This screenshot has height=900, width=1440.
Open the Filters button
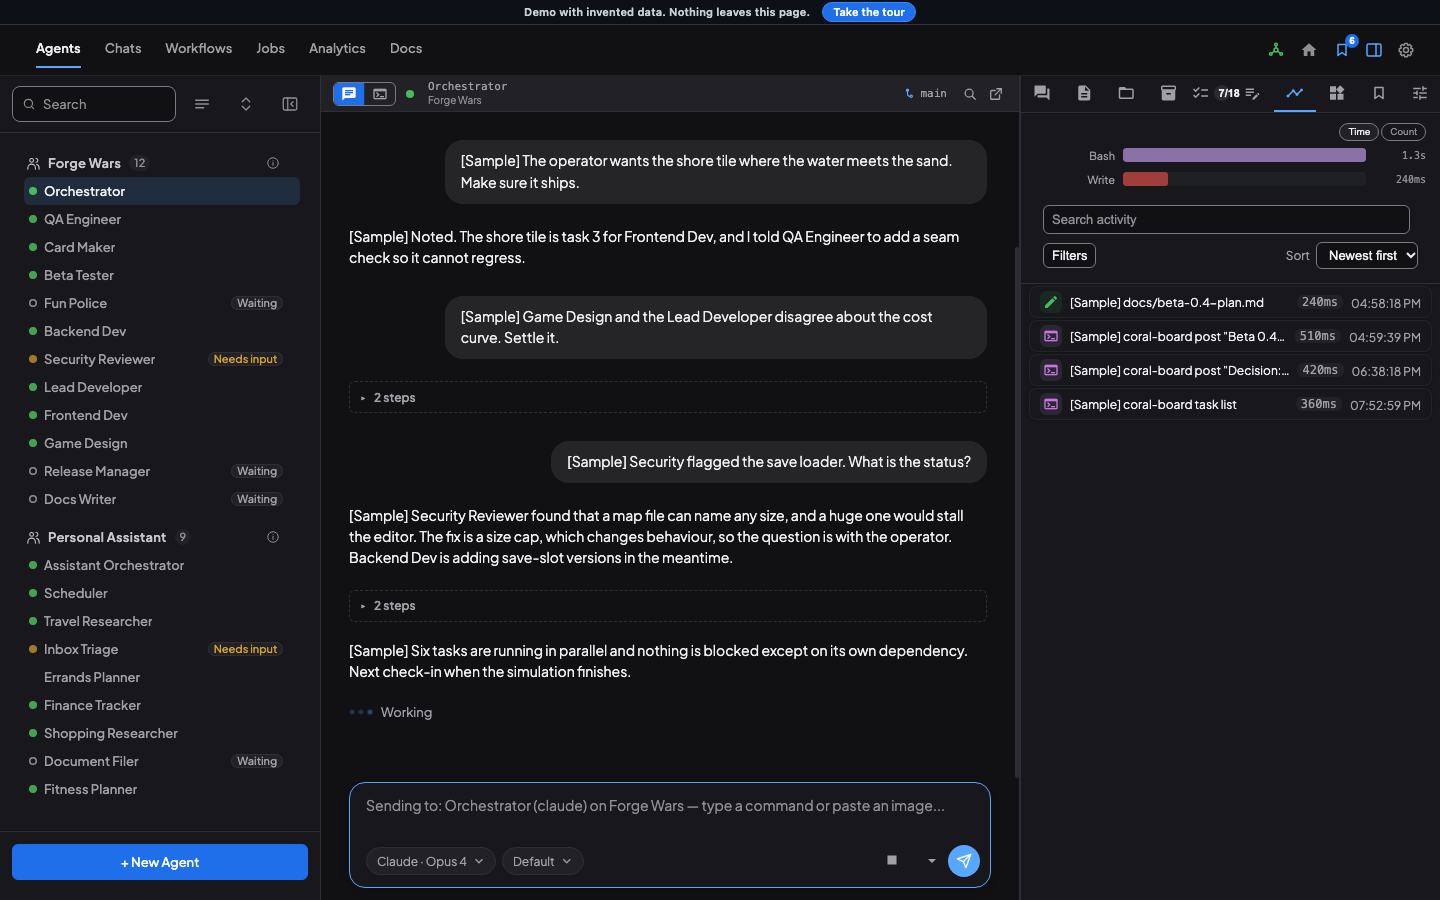[1069, 256]
